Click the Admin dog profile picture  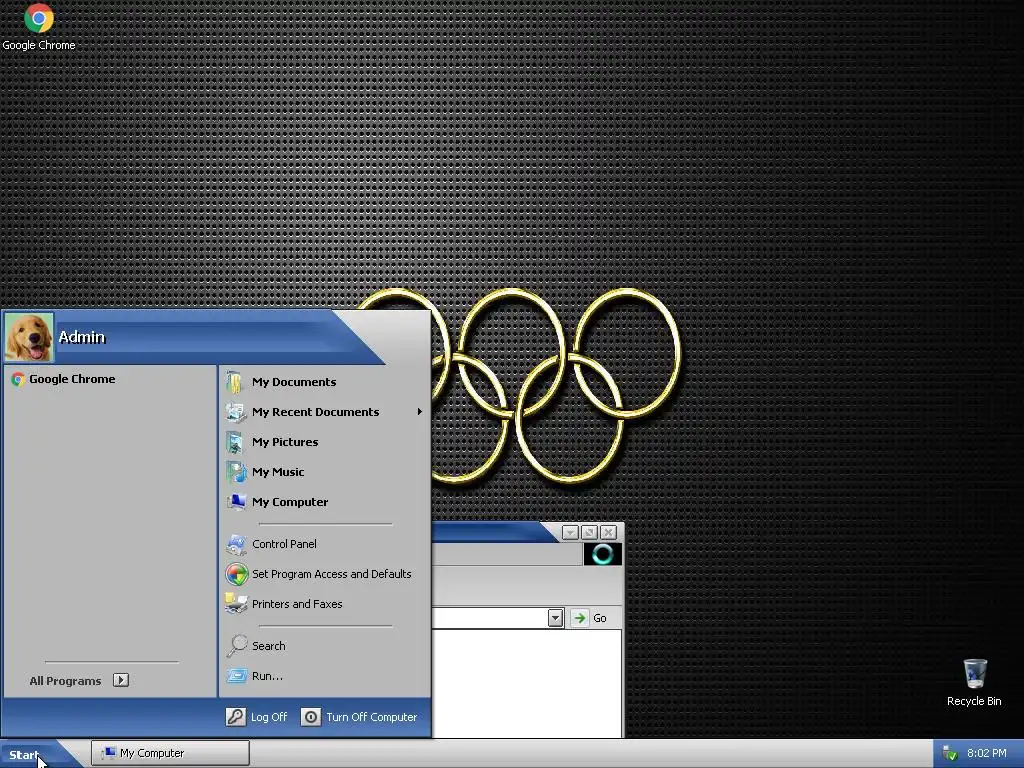(x=29, y=337)
